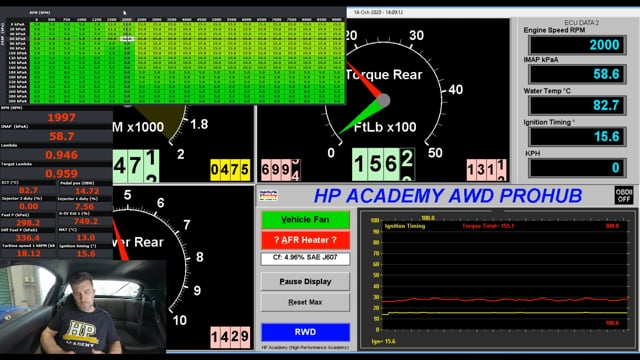This screenshot has height=360, width=640.
Task: Select the Injector 1 duty value 7.56
Action: pyautogui.click(x=84, y=206)
